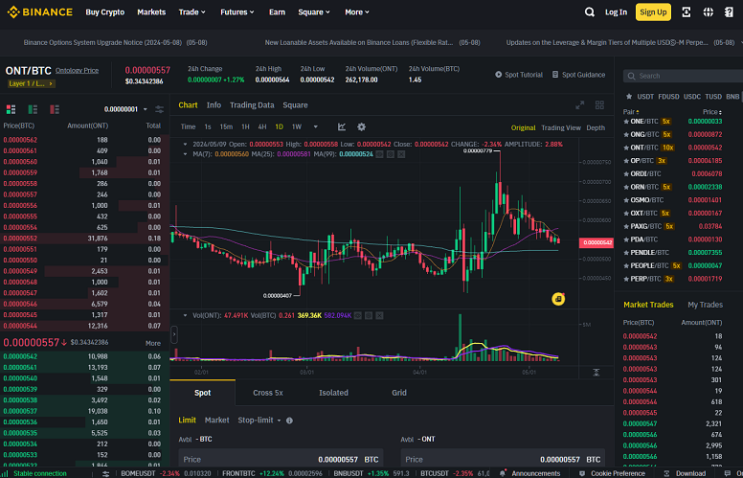The image size is (743, 478).
Task: Open order book settings sliders icon
Action: (x=160, y=109)
